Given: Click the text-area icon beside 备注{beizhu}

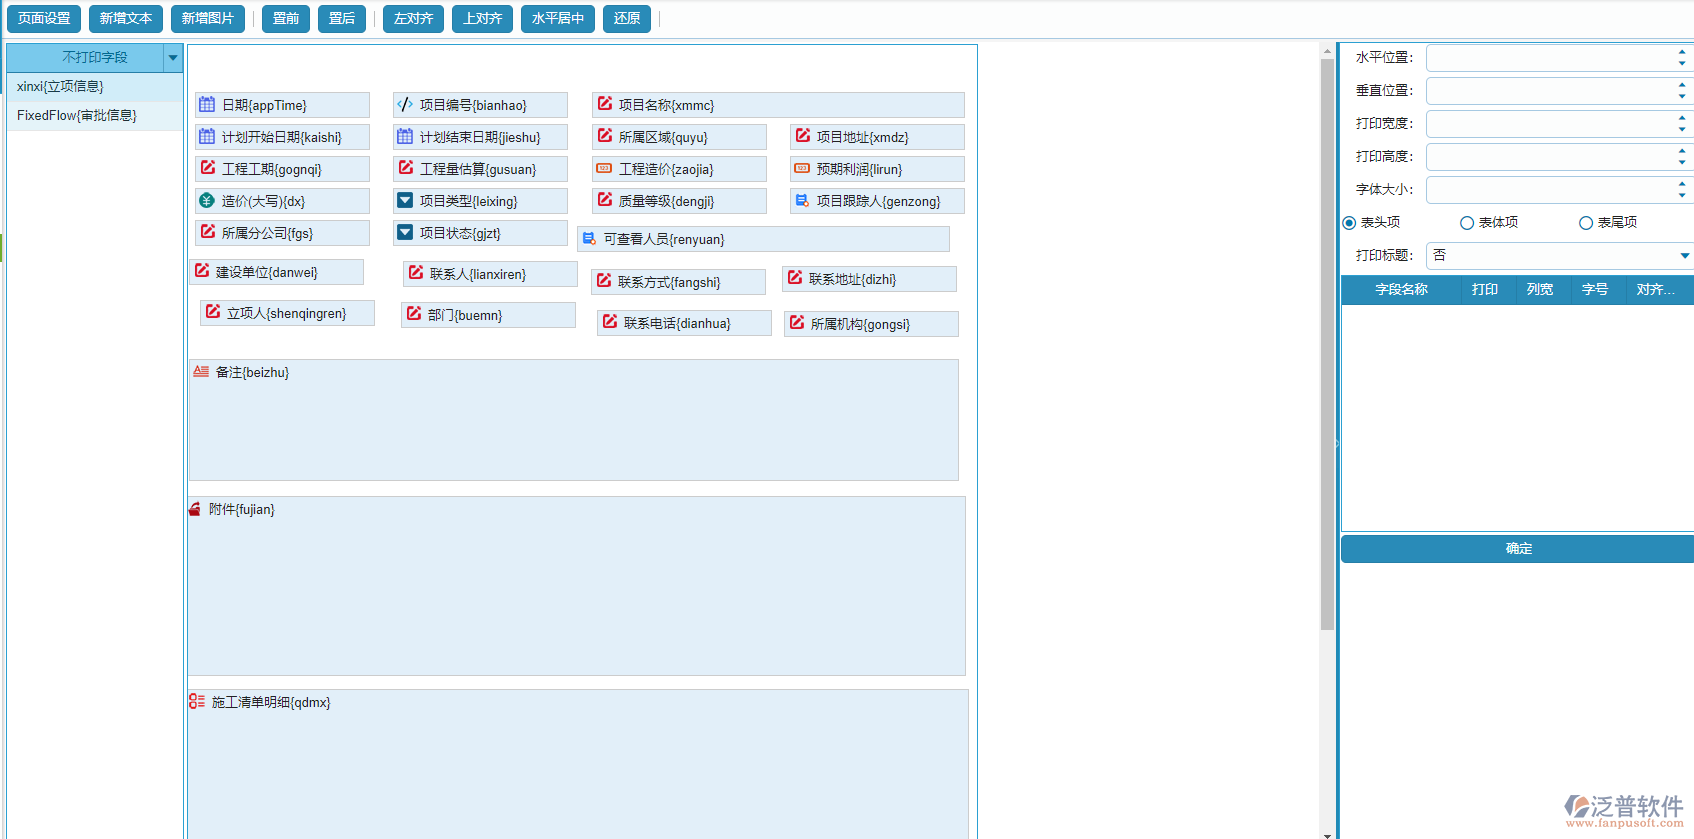Looking at the screenshot, I should pyautogui.click(x=201, y=371).
